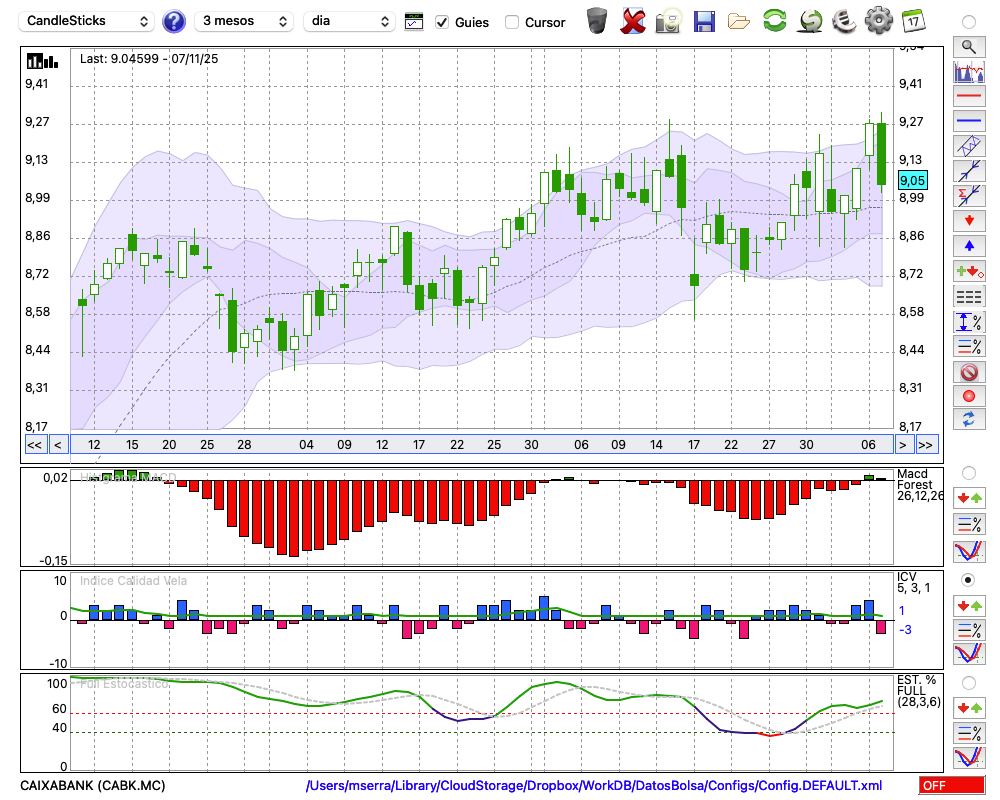Click the 9,05 current price label
The width and height of the screenshot is (1000, 800).
point(913,181)
